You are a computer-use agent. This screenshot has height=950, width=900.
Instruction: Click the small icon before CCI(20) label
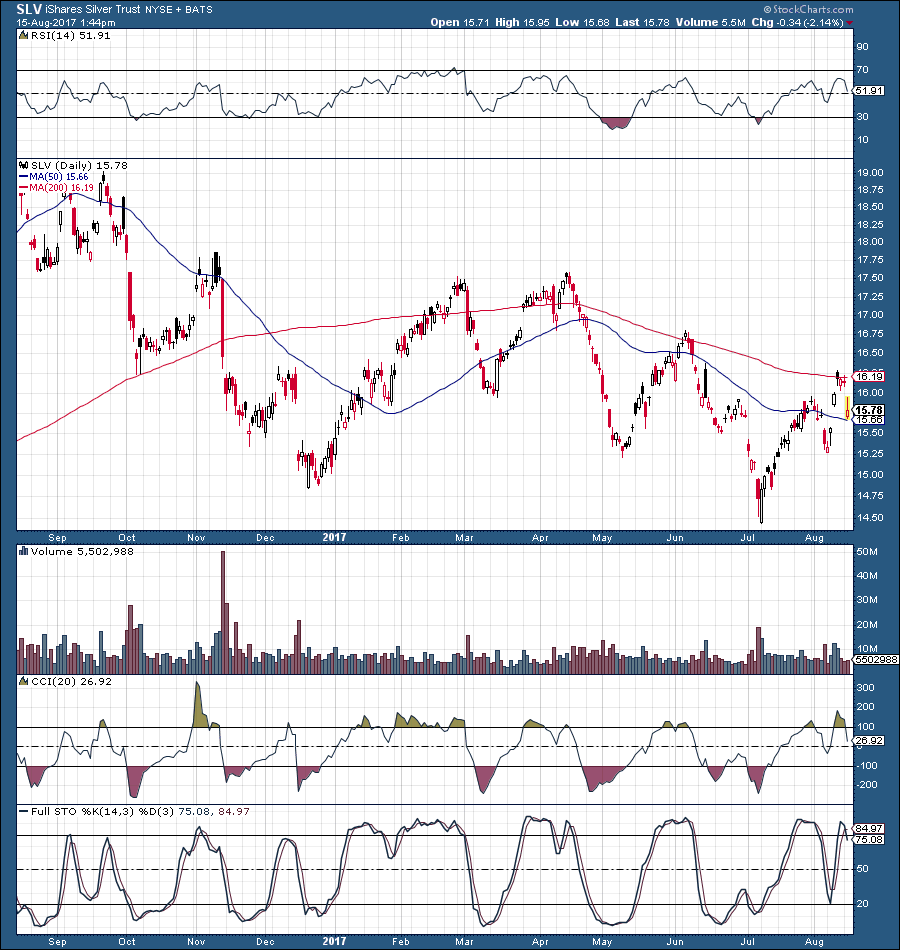[x=24, y=681]
